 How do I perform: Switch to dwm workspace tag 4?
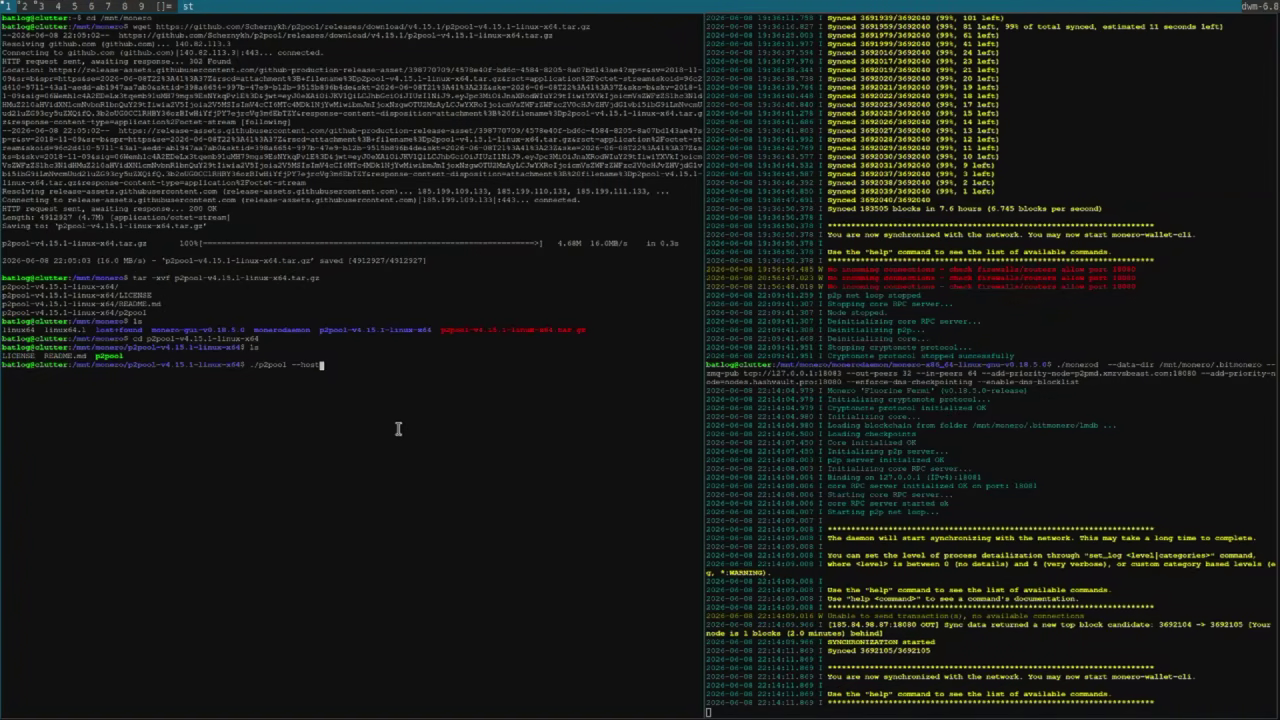click(x=58, y=6)
